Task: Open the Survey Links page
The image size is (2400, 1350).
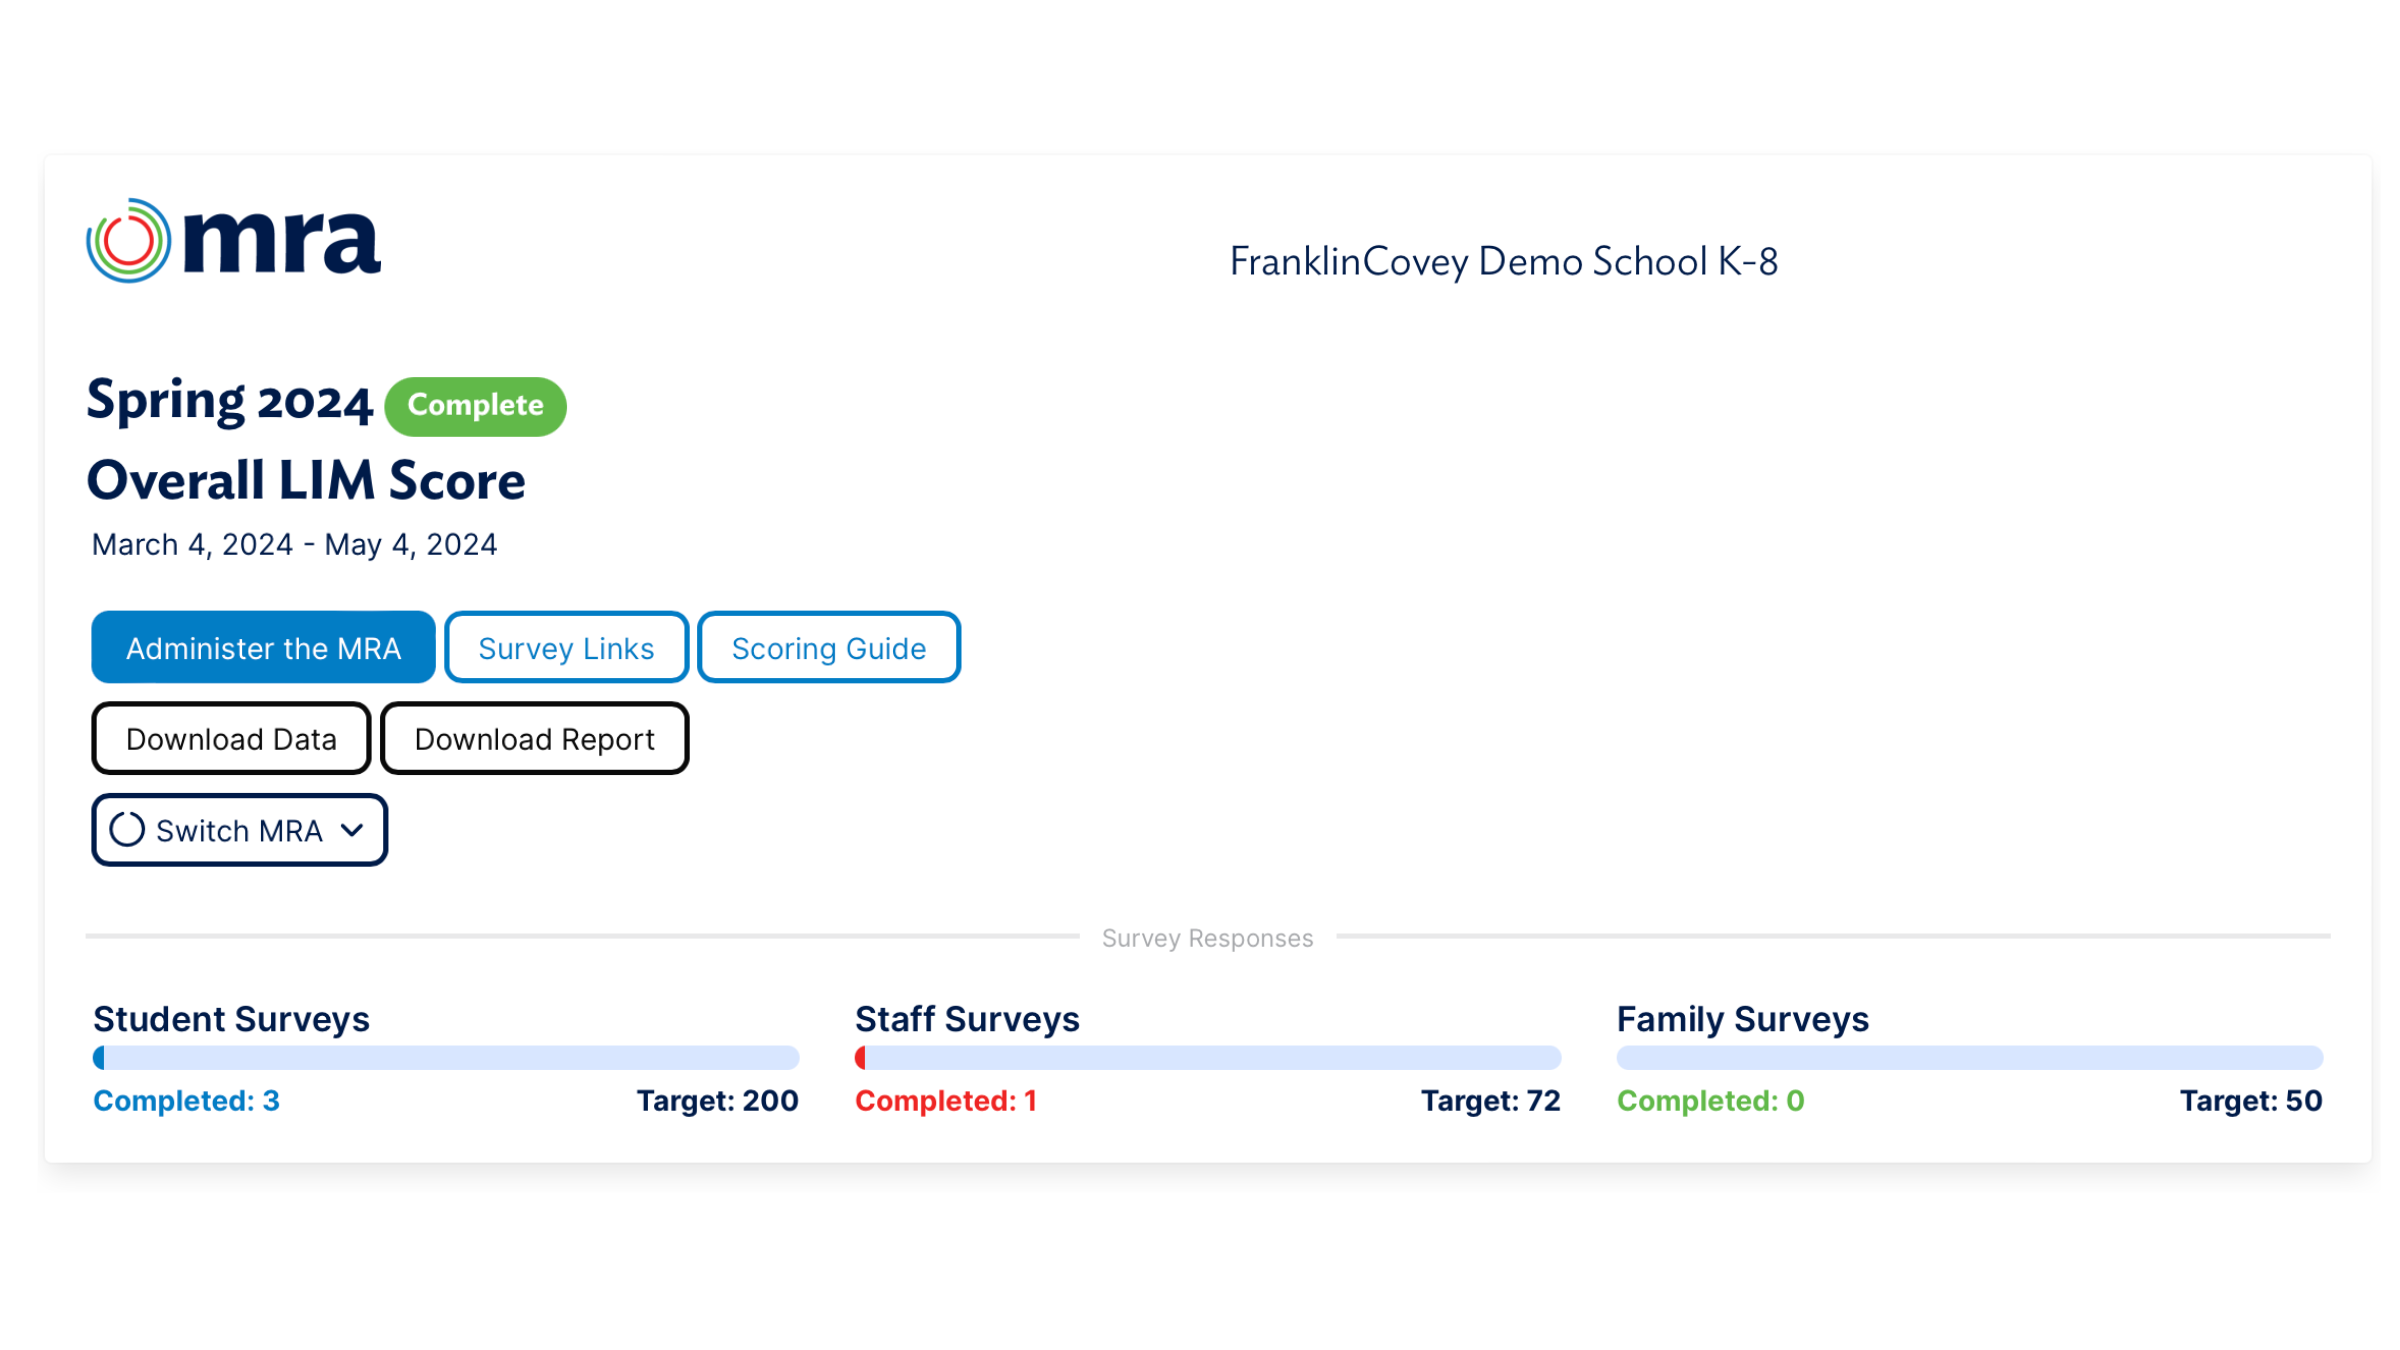Action: (x=565, y=647)
